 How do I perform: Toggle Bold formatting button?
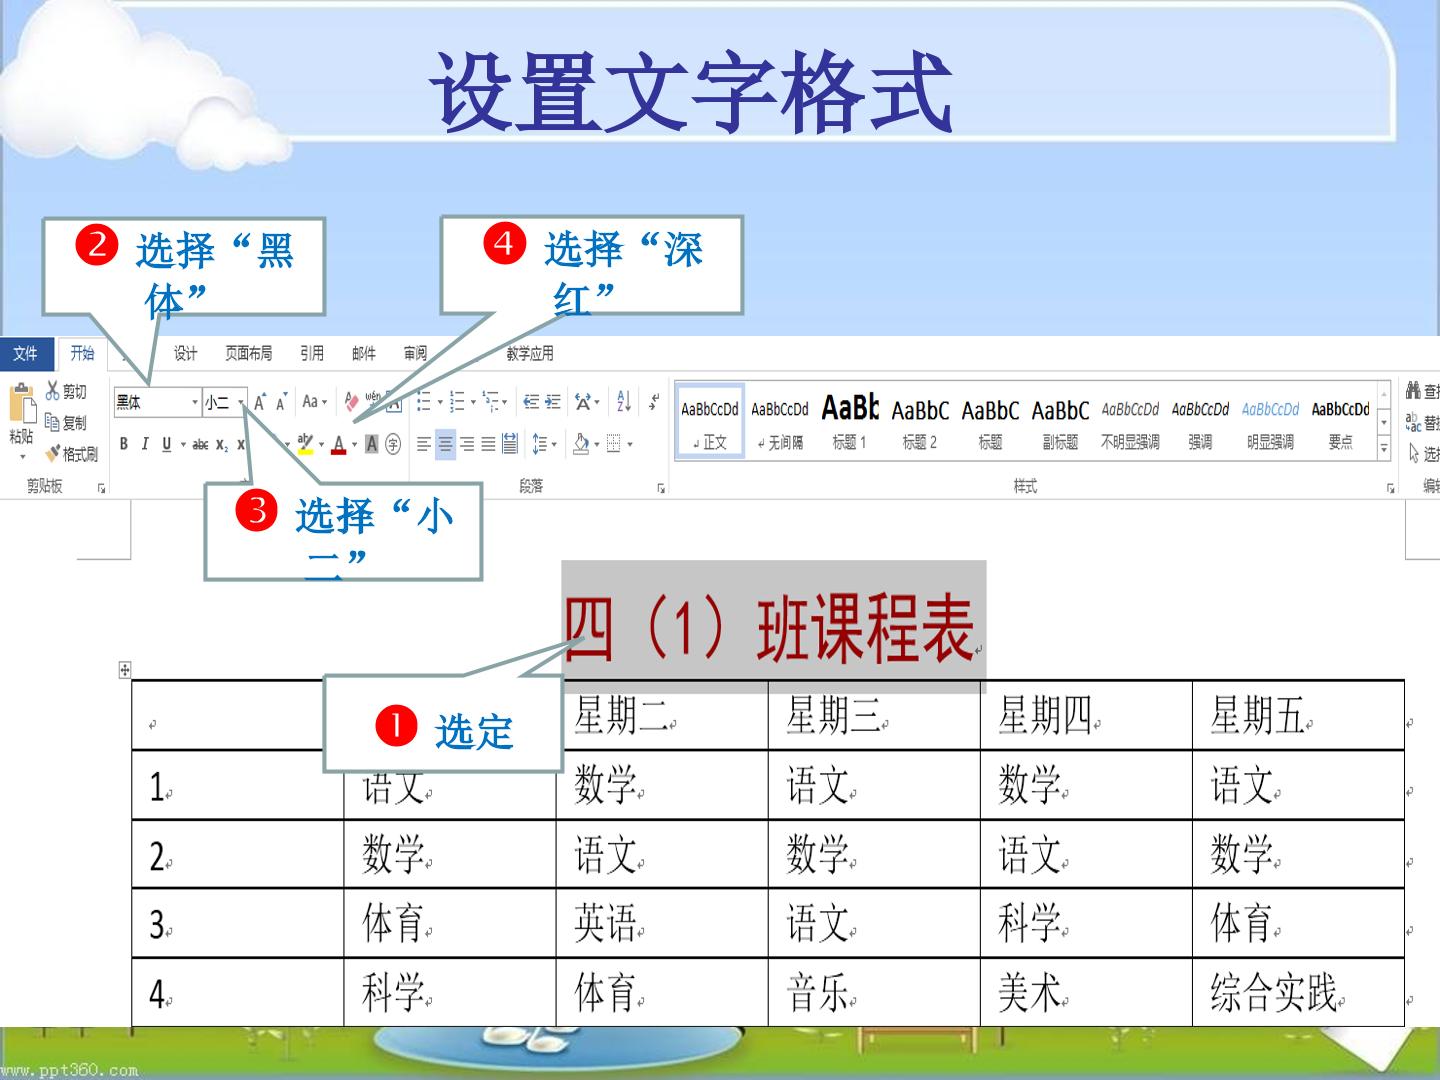[x=124, y=444]
